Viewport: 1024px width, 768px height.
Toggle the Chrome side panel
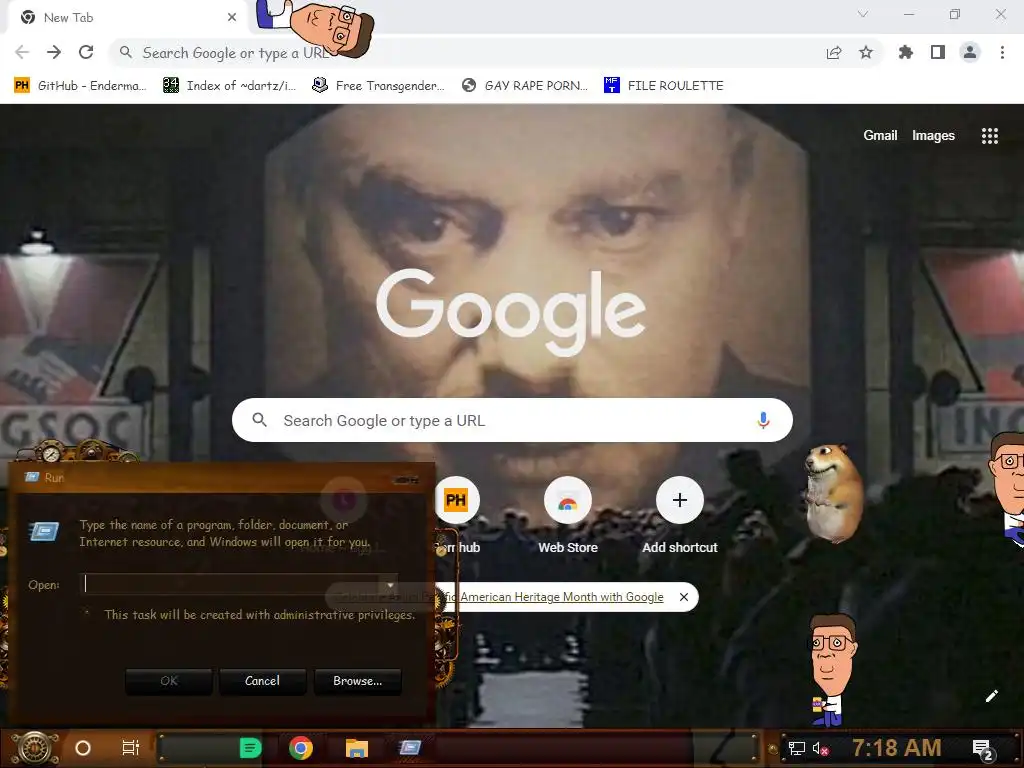tap(938, 52)
